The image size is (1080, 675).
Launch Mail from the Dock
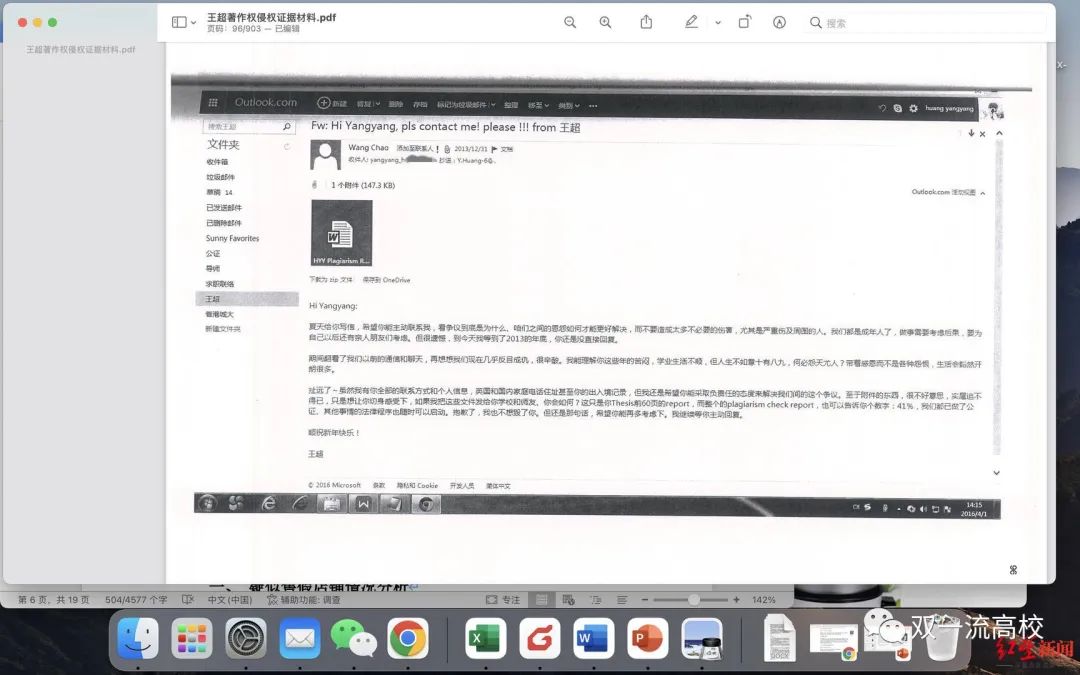300,638
